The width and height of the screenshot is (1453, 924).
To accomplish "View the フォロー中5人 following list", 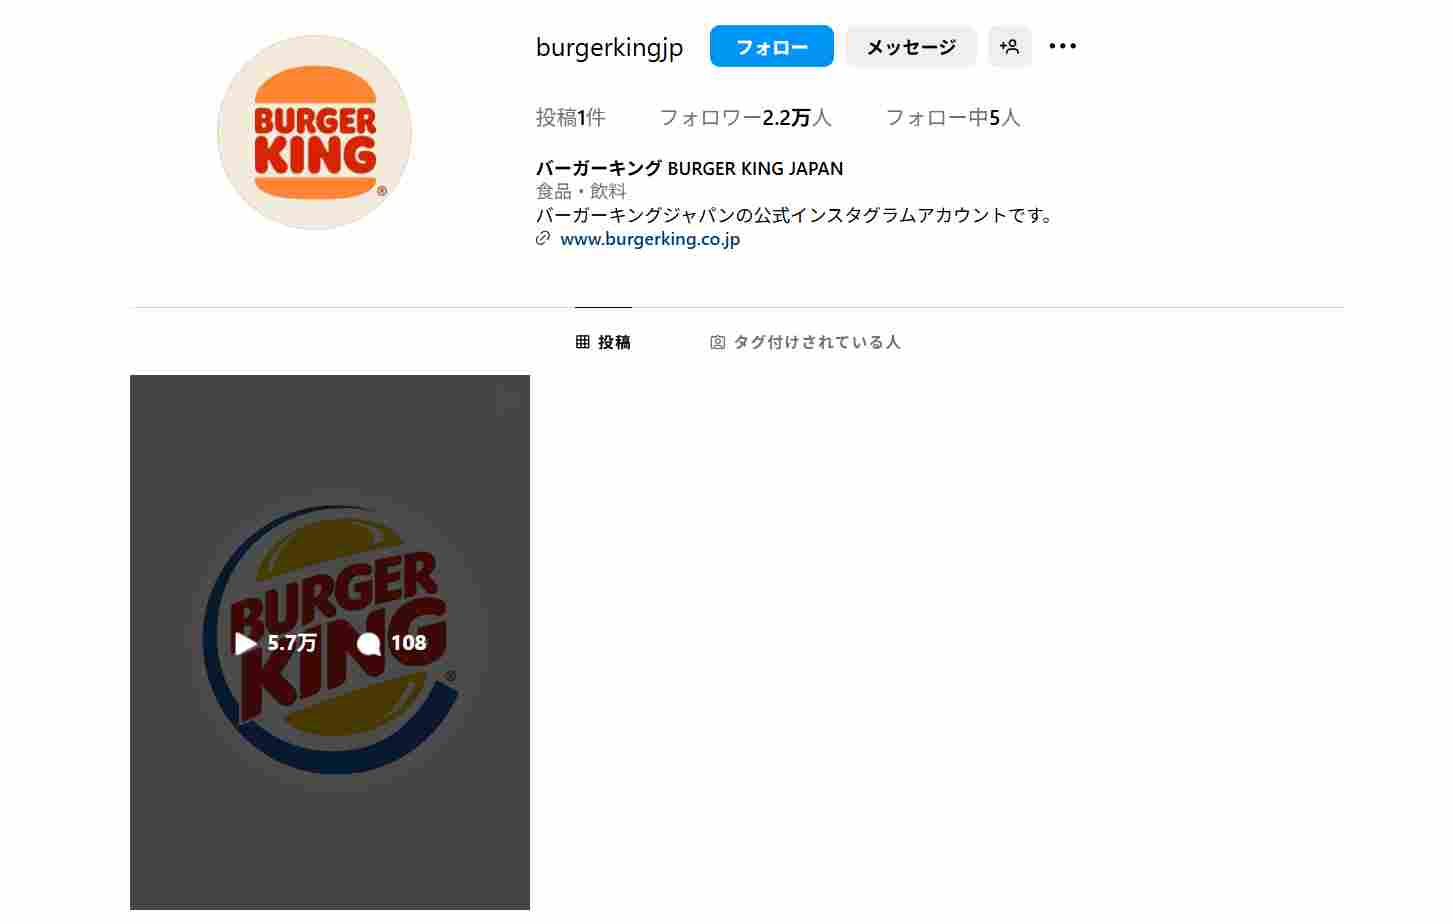I will pyautogui.click(x=953, y=118).
